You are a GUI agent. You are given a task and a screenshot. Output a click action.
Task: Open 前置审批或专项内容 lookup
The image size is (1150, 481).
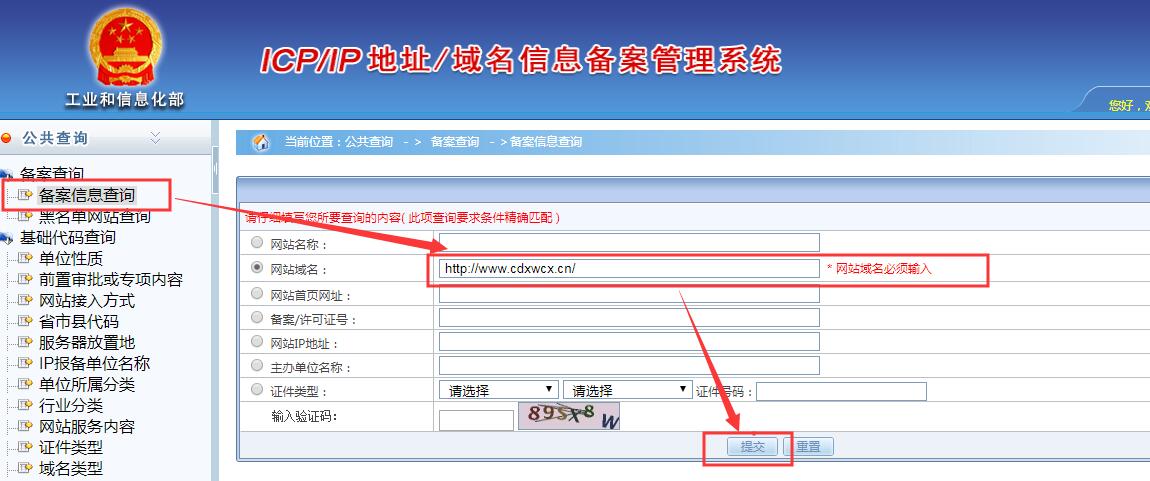coord(111,279)
